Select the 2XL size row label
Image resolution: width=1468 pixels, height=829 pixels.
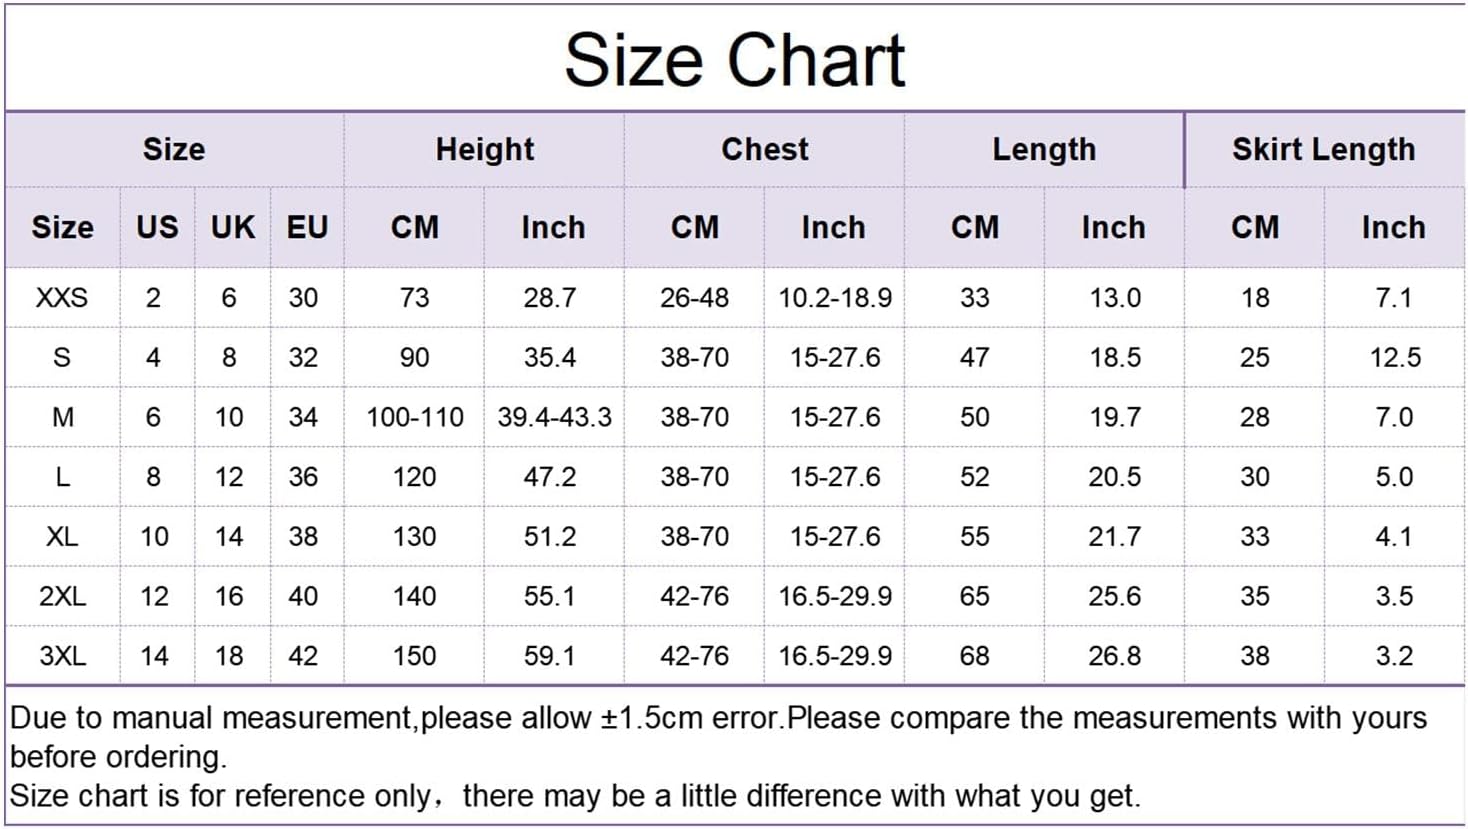click(x=62, y=596)
